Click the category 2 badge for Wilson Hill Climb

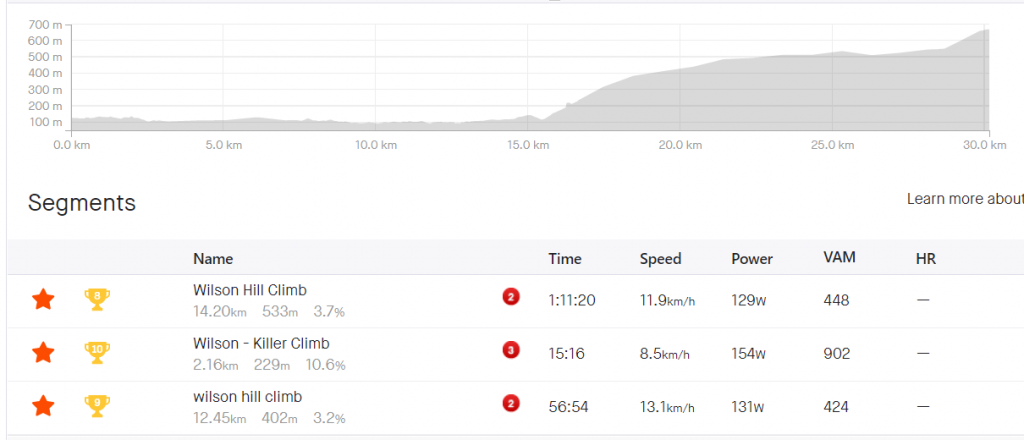(511, 297)
